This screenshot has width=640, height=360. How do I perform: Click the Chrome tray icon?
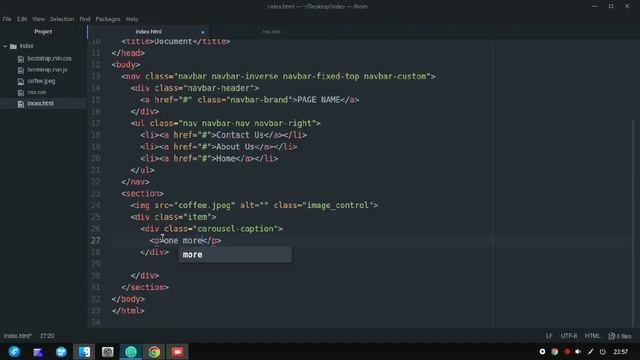tap(555, 351)
